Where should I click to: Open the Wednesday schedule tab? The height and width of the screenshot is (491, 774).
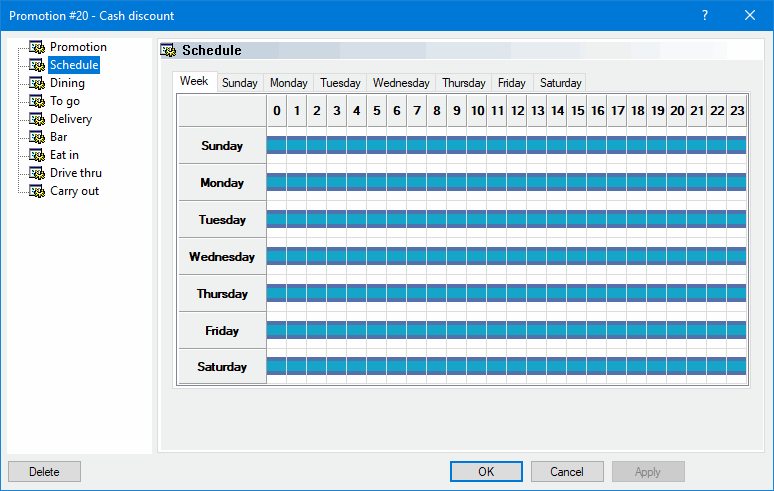[401, 83]
